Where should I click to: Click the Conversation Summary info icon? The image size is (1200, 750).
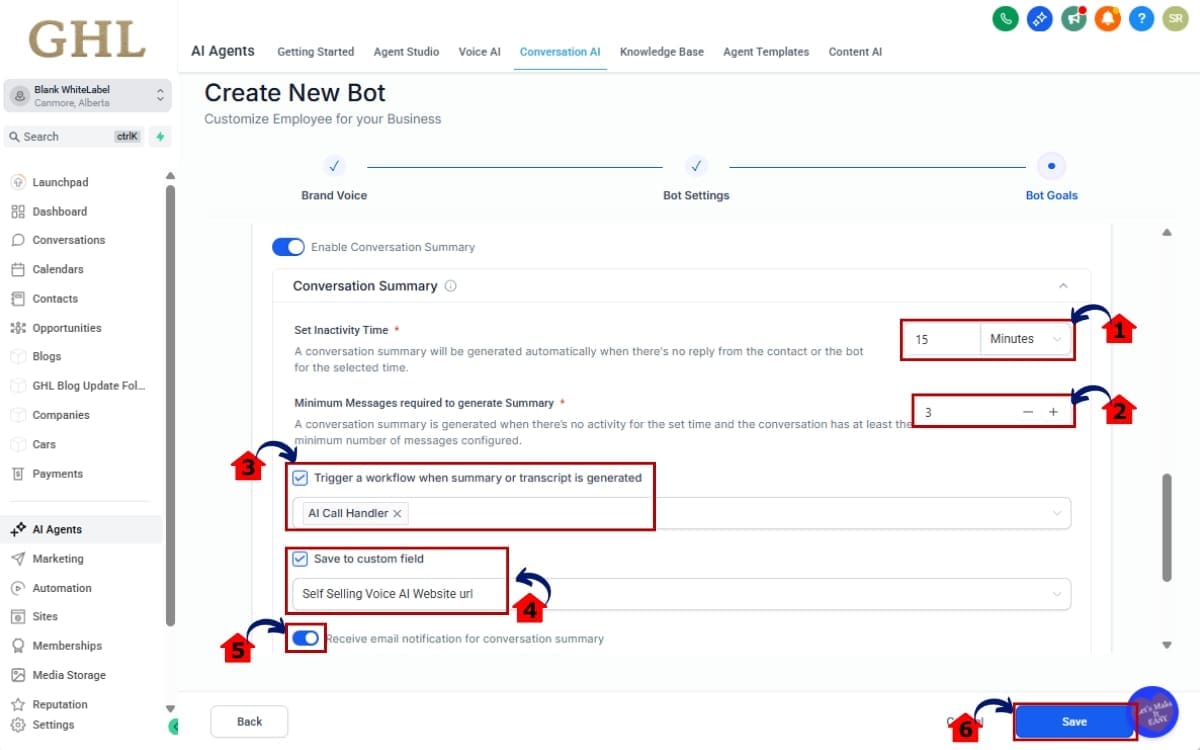[450, 286]
